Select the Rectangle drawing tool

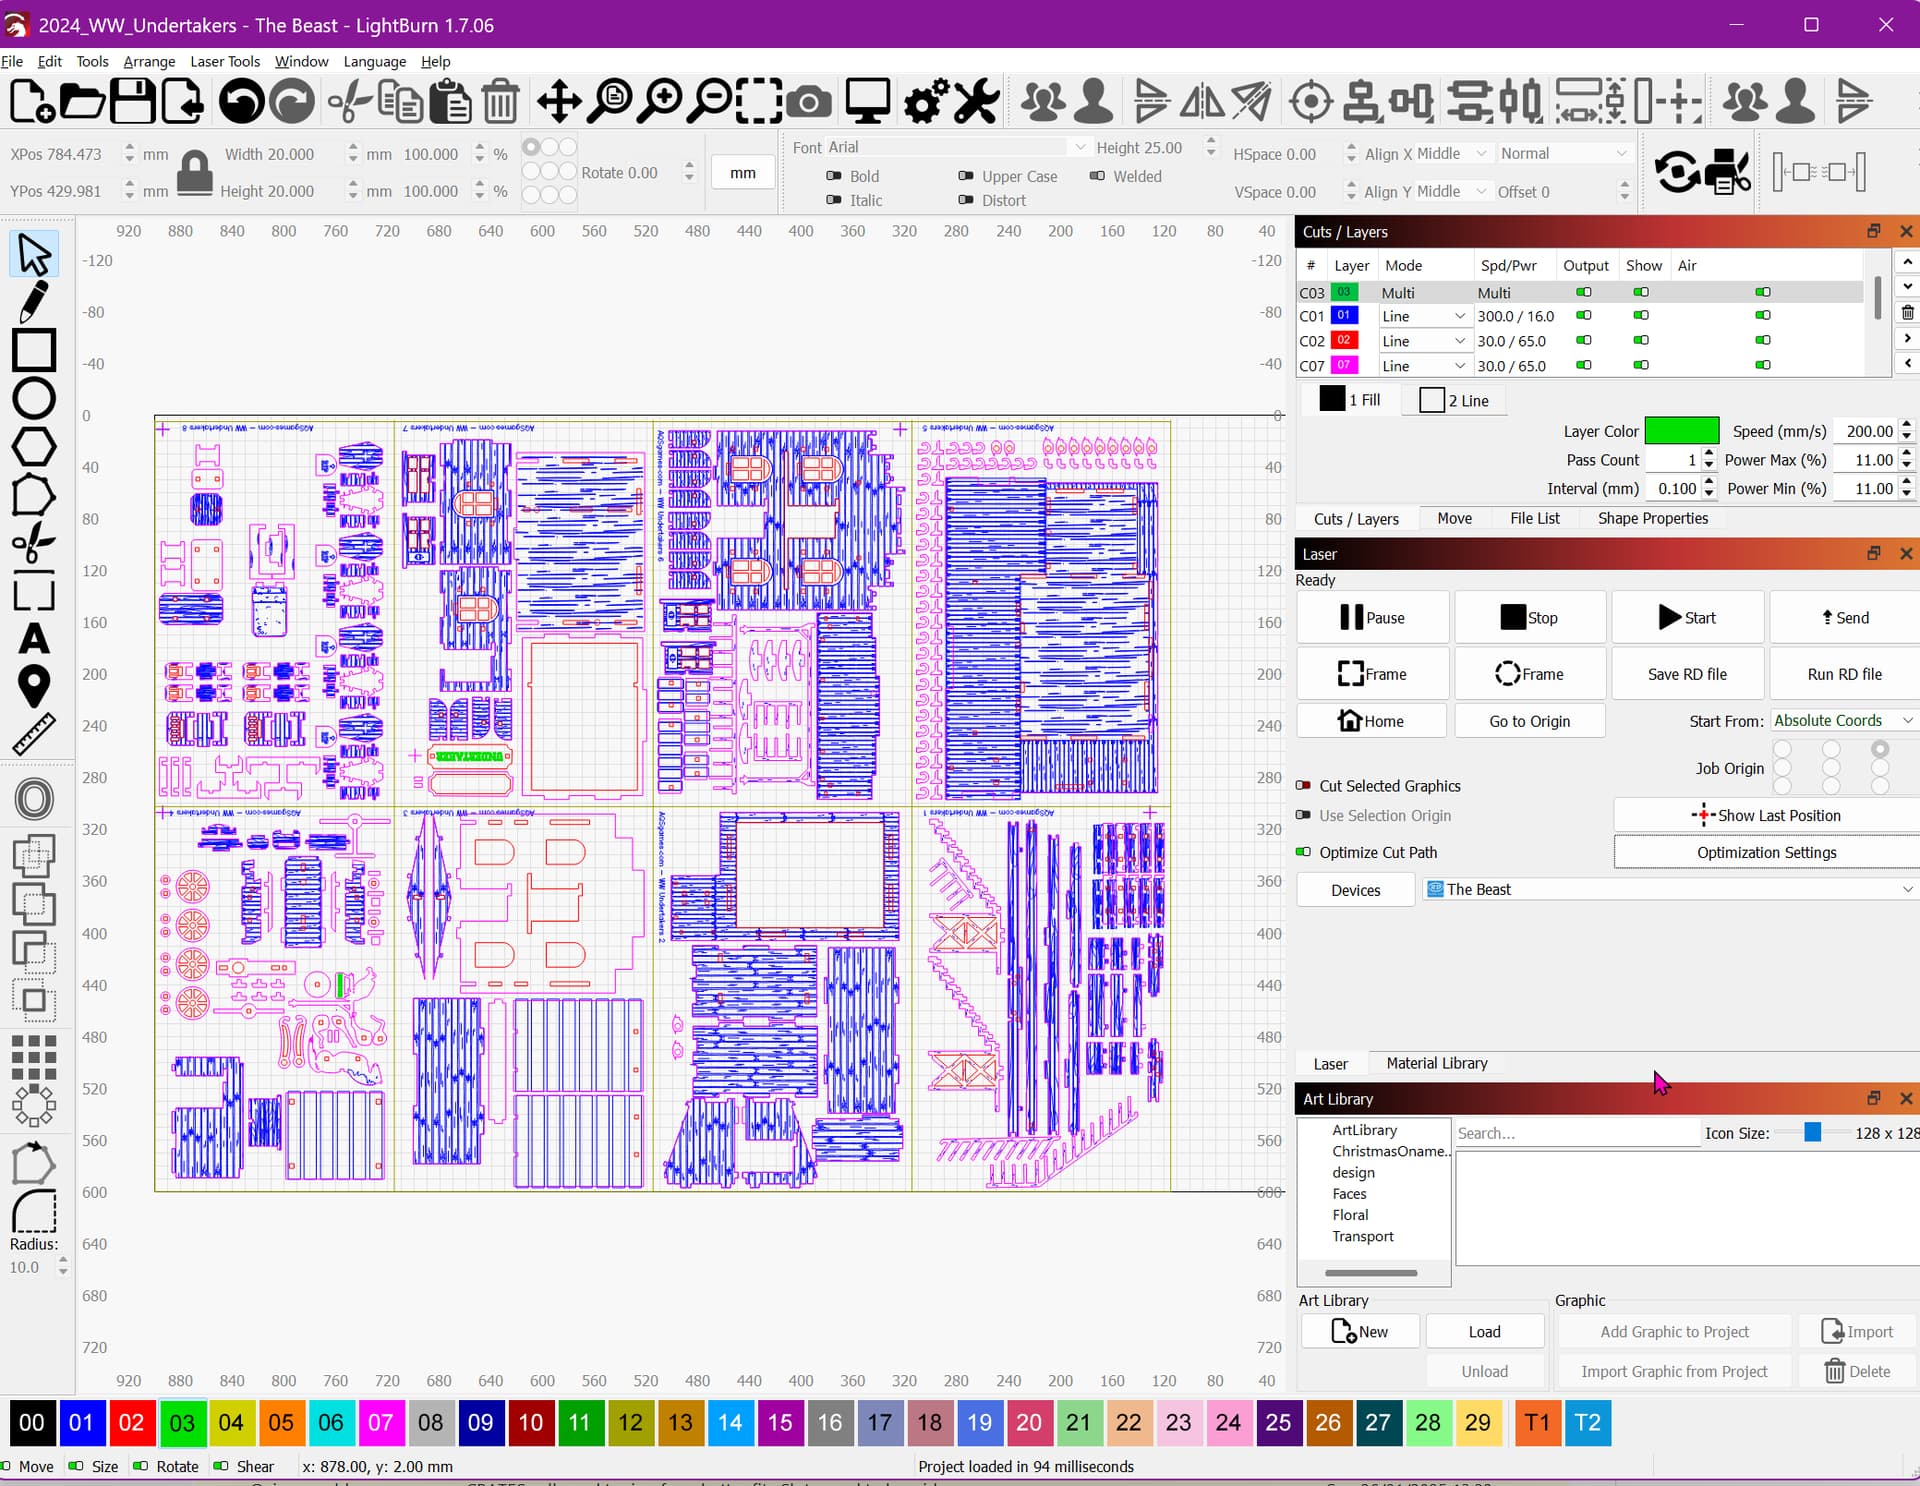pyautogui.click(x=33, y=350)
